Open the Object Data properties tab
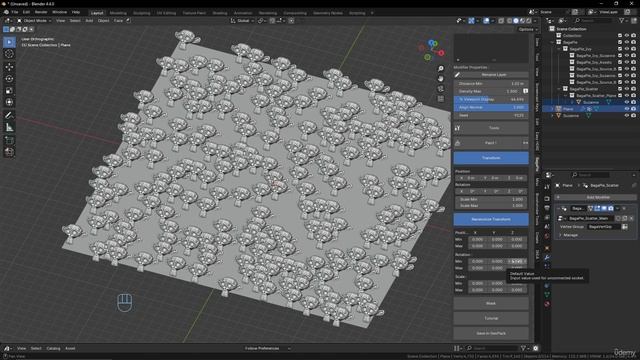The image size is (640, 360). [547, 295]
